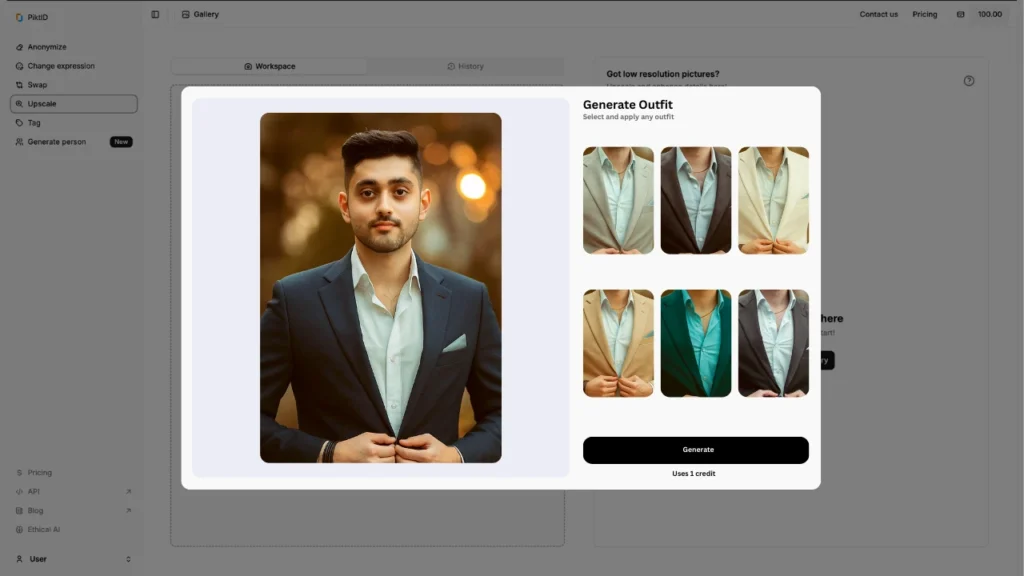Select the Swap tool
This screenshot has width=1024, height=576.
point(37,84)
